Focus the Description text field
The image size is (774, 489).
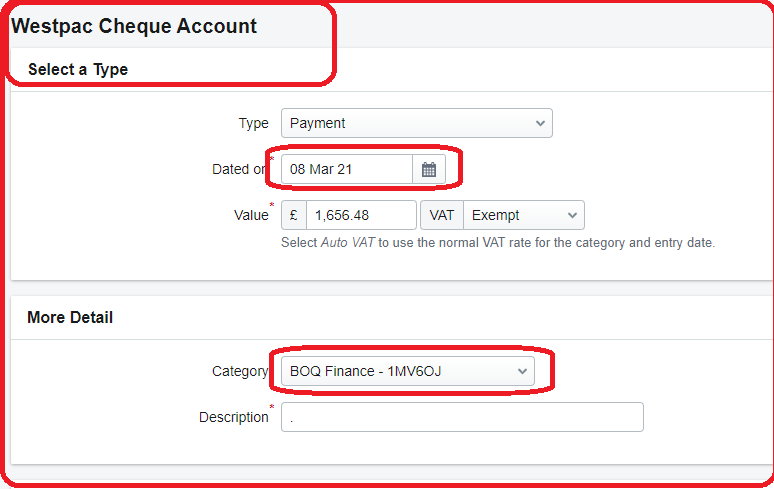point(462,417)
